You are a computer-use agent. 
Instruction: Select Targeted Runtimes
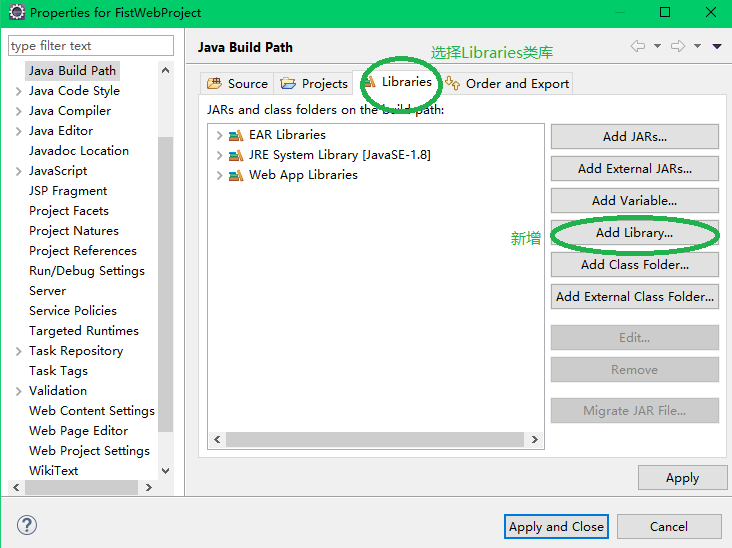[x=84, y=331]
